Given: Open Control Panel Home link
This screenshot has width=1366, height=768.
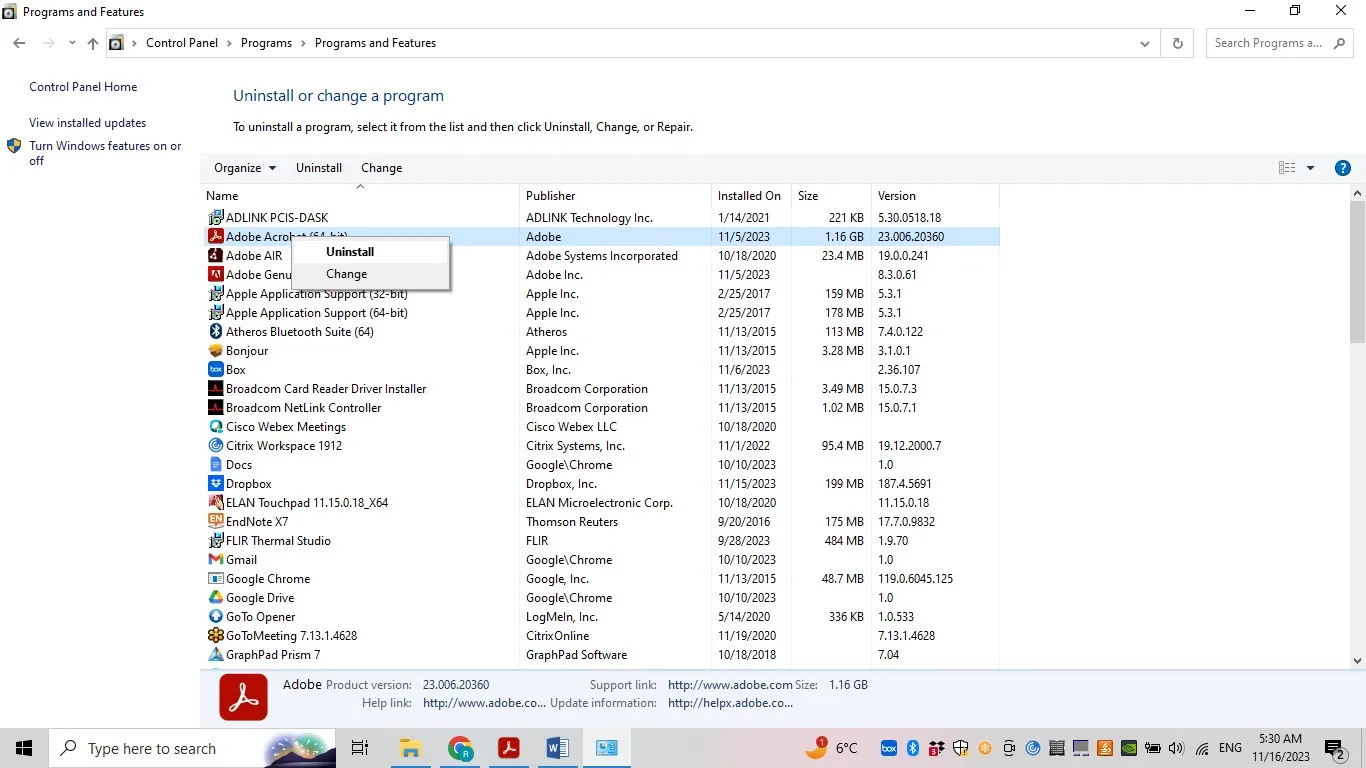Looking at the screenshot, I should (x=83, y=87).
